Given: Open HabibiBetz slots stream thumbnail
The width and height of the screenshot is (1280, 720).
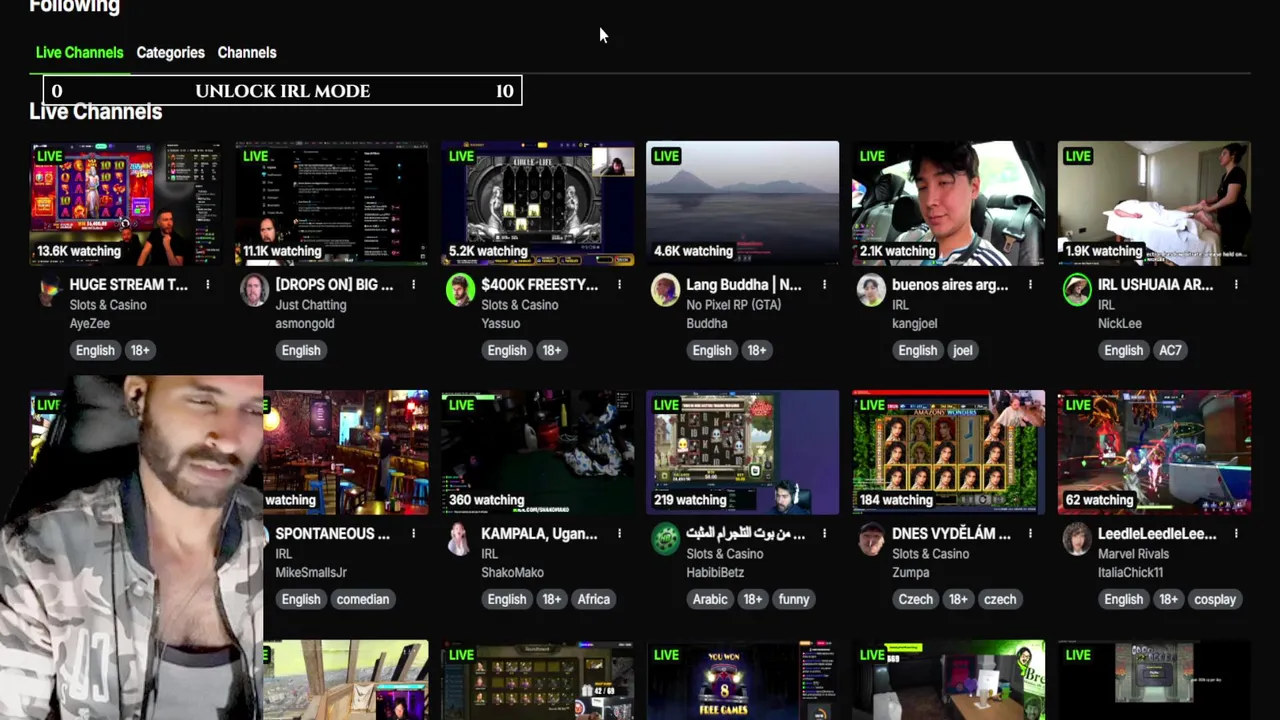Looking at the screenshot, I should pos(743,452).
